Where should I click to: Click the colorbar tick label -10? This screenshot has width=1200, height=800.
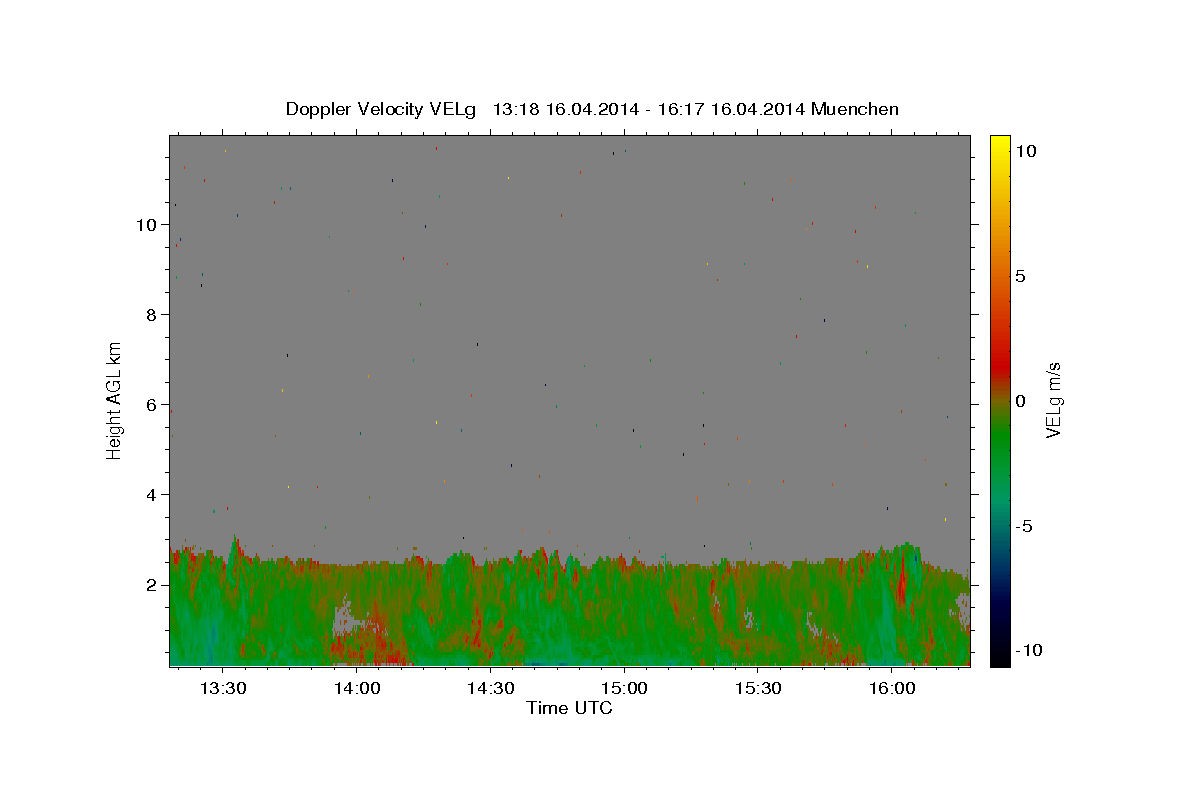[x=1028, y=650]
